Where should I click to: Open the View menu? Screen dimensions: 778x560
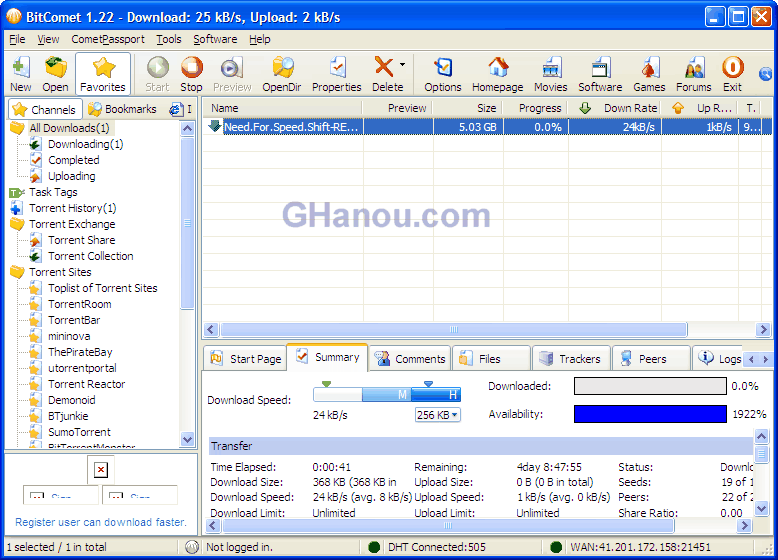pyautogui.click(x=48, y=39)
